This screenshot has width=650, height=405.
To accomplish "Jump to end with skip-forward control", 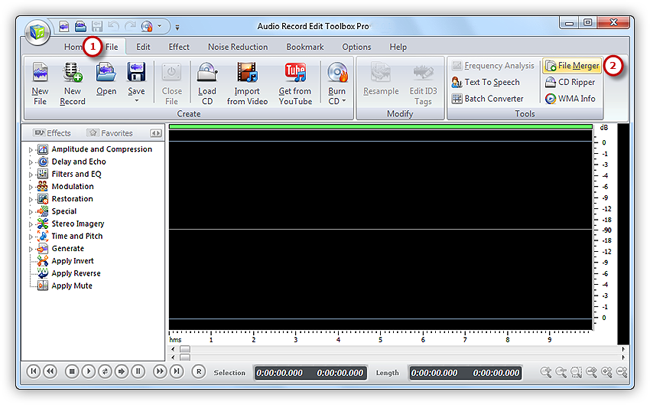I will pos(177,371).
